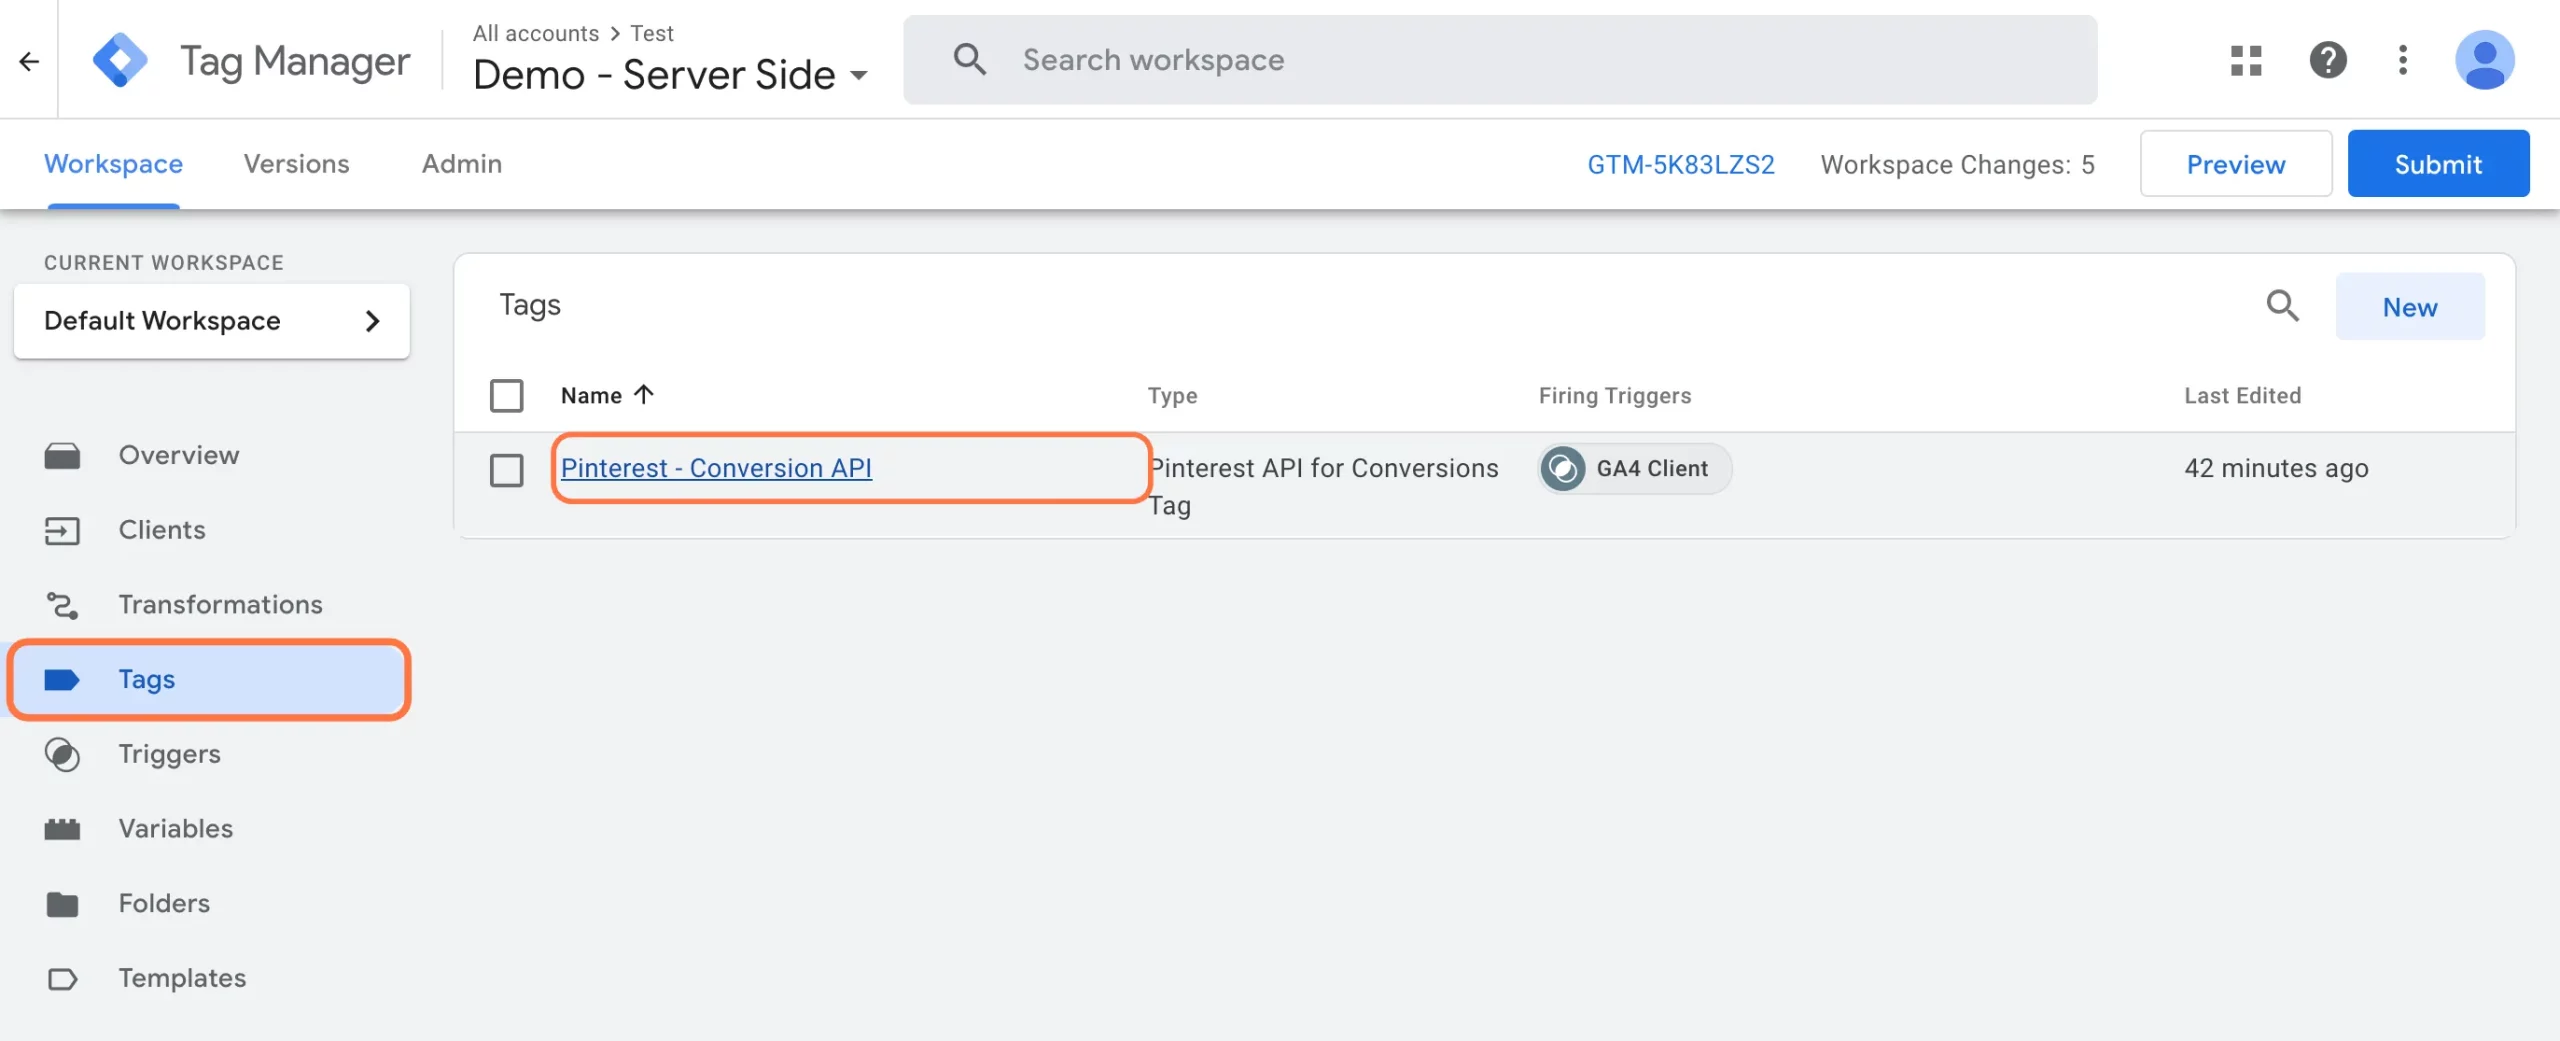The width and height of the screenshot is (2560, 1041).
Task: Click the search icon in Tags panel
Action: [x=2282, y=305]
